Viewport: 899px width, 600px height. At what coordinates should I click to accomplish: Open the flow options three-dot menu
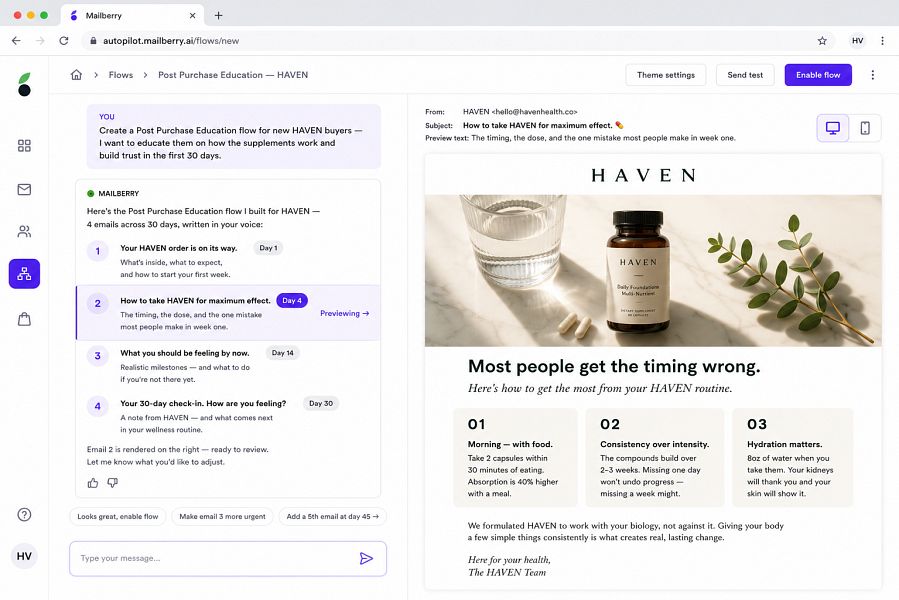point(873,75)
